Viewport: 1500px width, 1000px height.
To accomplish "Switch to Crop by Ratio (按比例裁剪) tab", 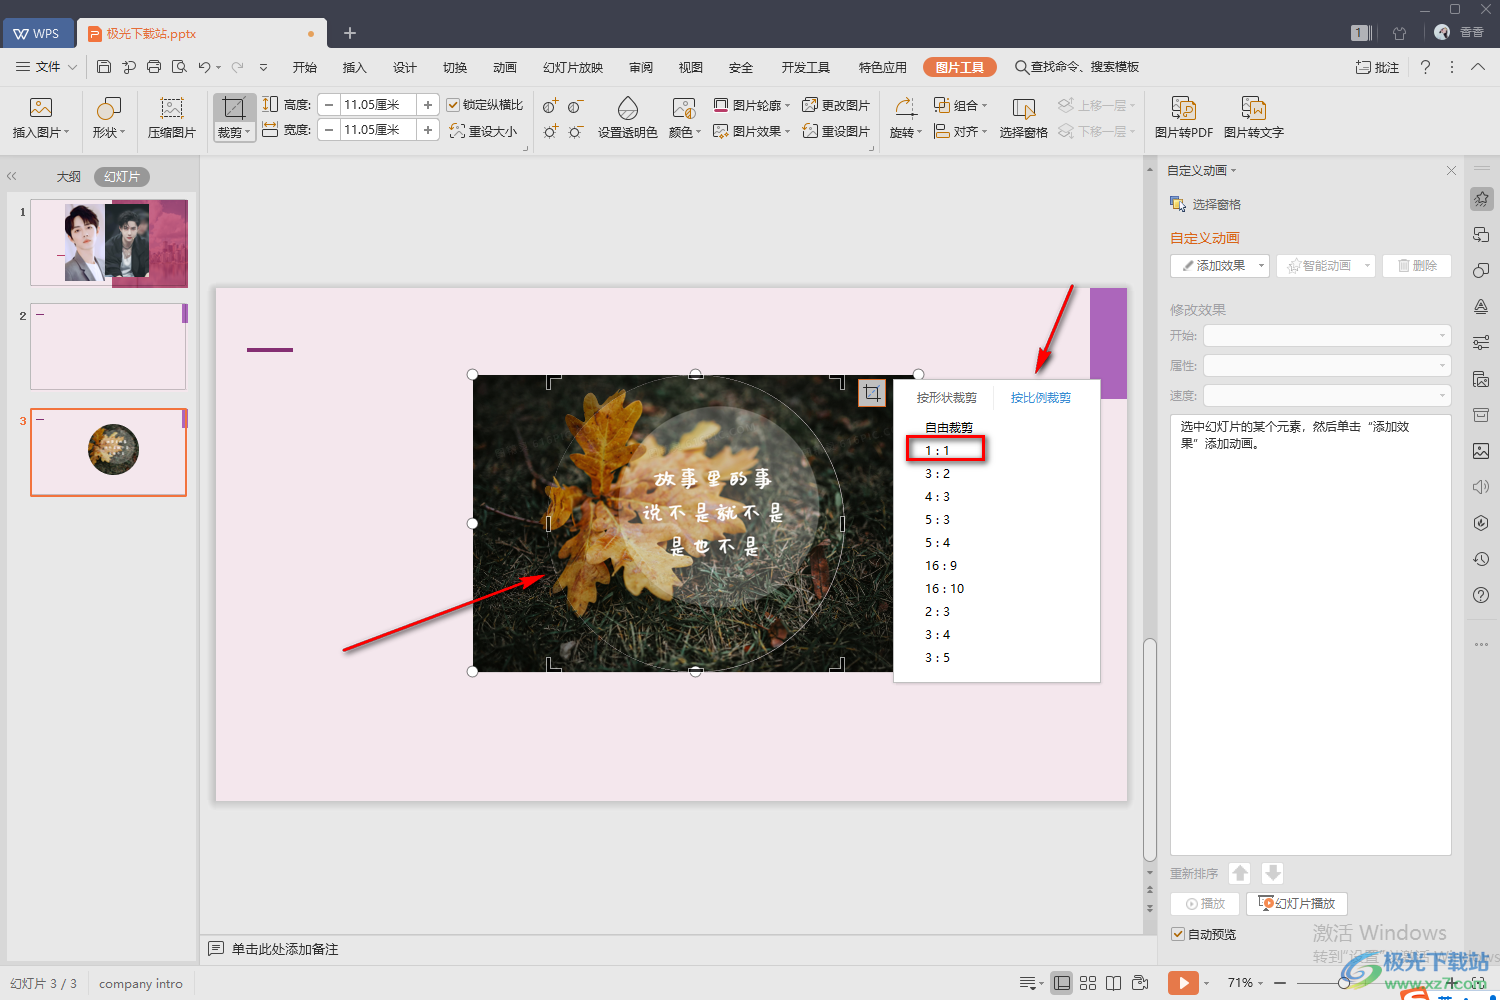I will point(1040,398).
